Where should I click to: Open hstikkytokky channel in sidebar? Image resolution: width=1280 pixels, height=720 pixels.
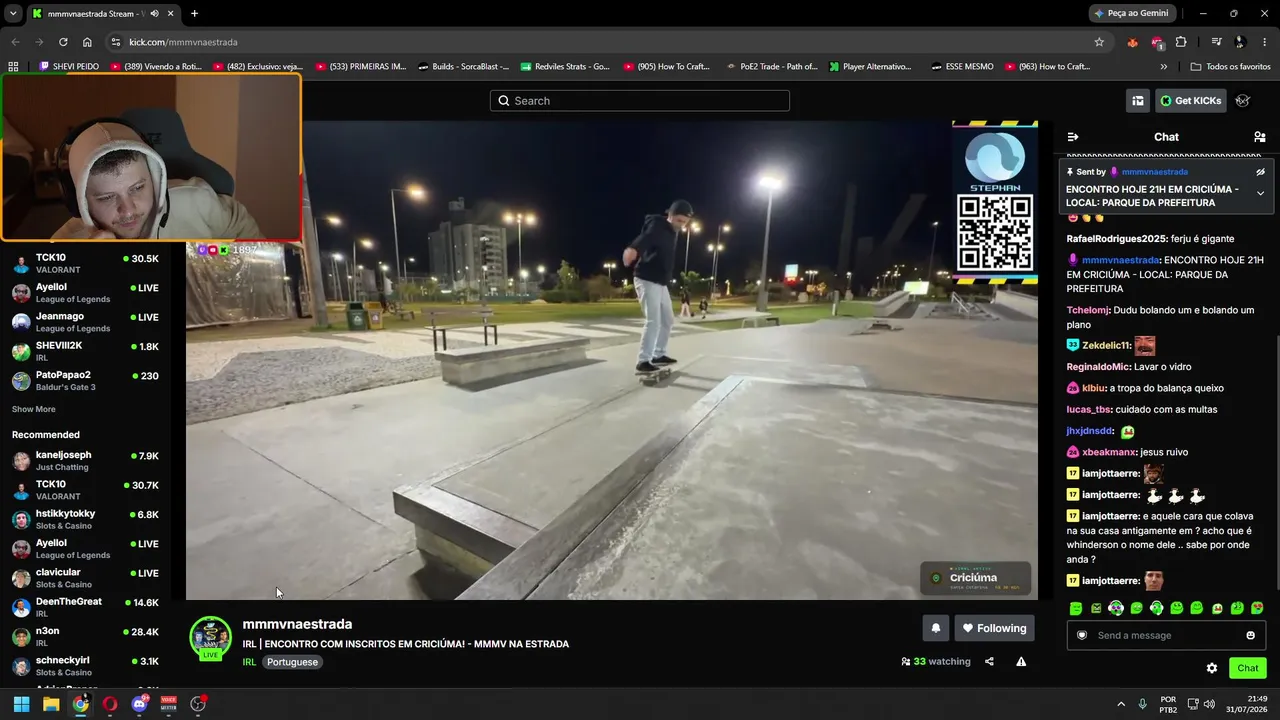pyautogui.click(x=85, y=519)
